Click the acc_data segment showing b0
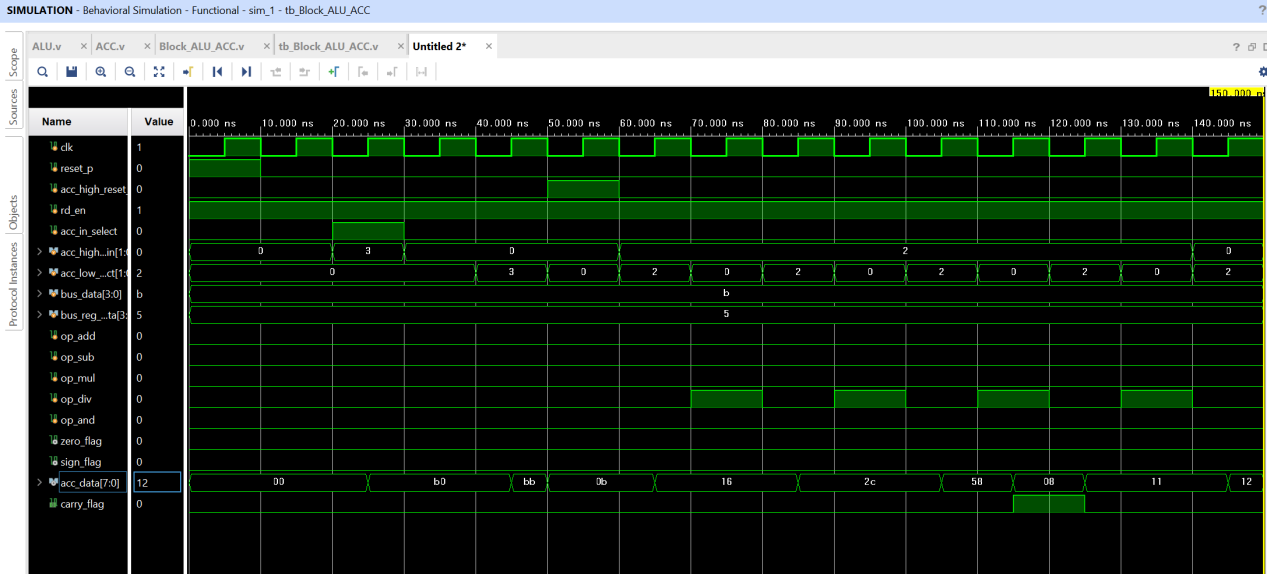The image size is (1267, 574). coord(439,483)
